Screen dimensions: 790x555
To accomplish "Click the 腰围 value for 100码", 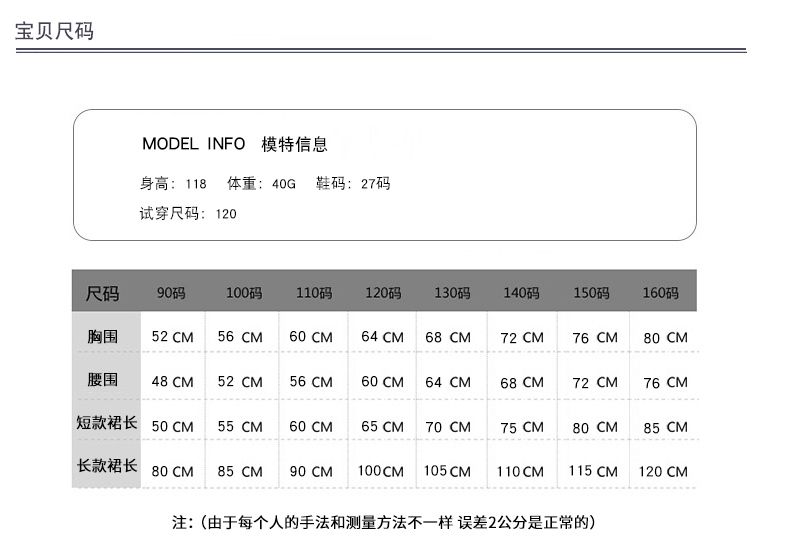I will (240, 382).
